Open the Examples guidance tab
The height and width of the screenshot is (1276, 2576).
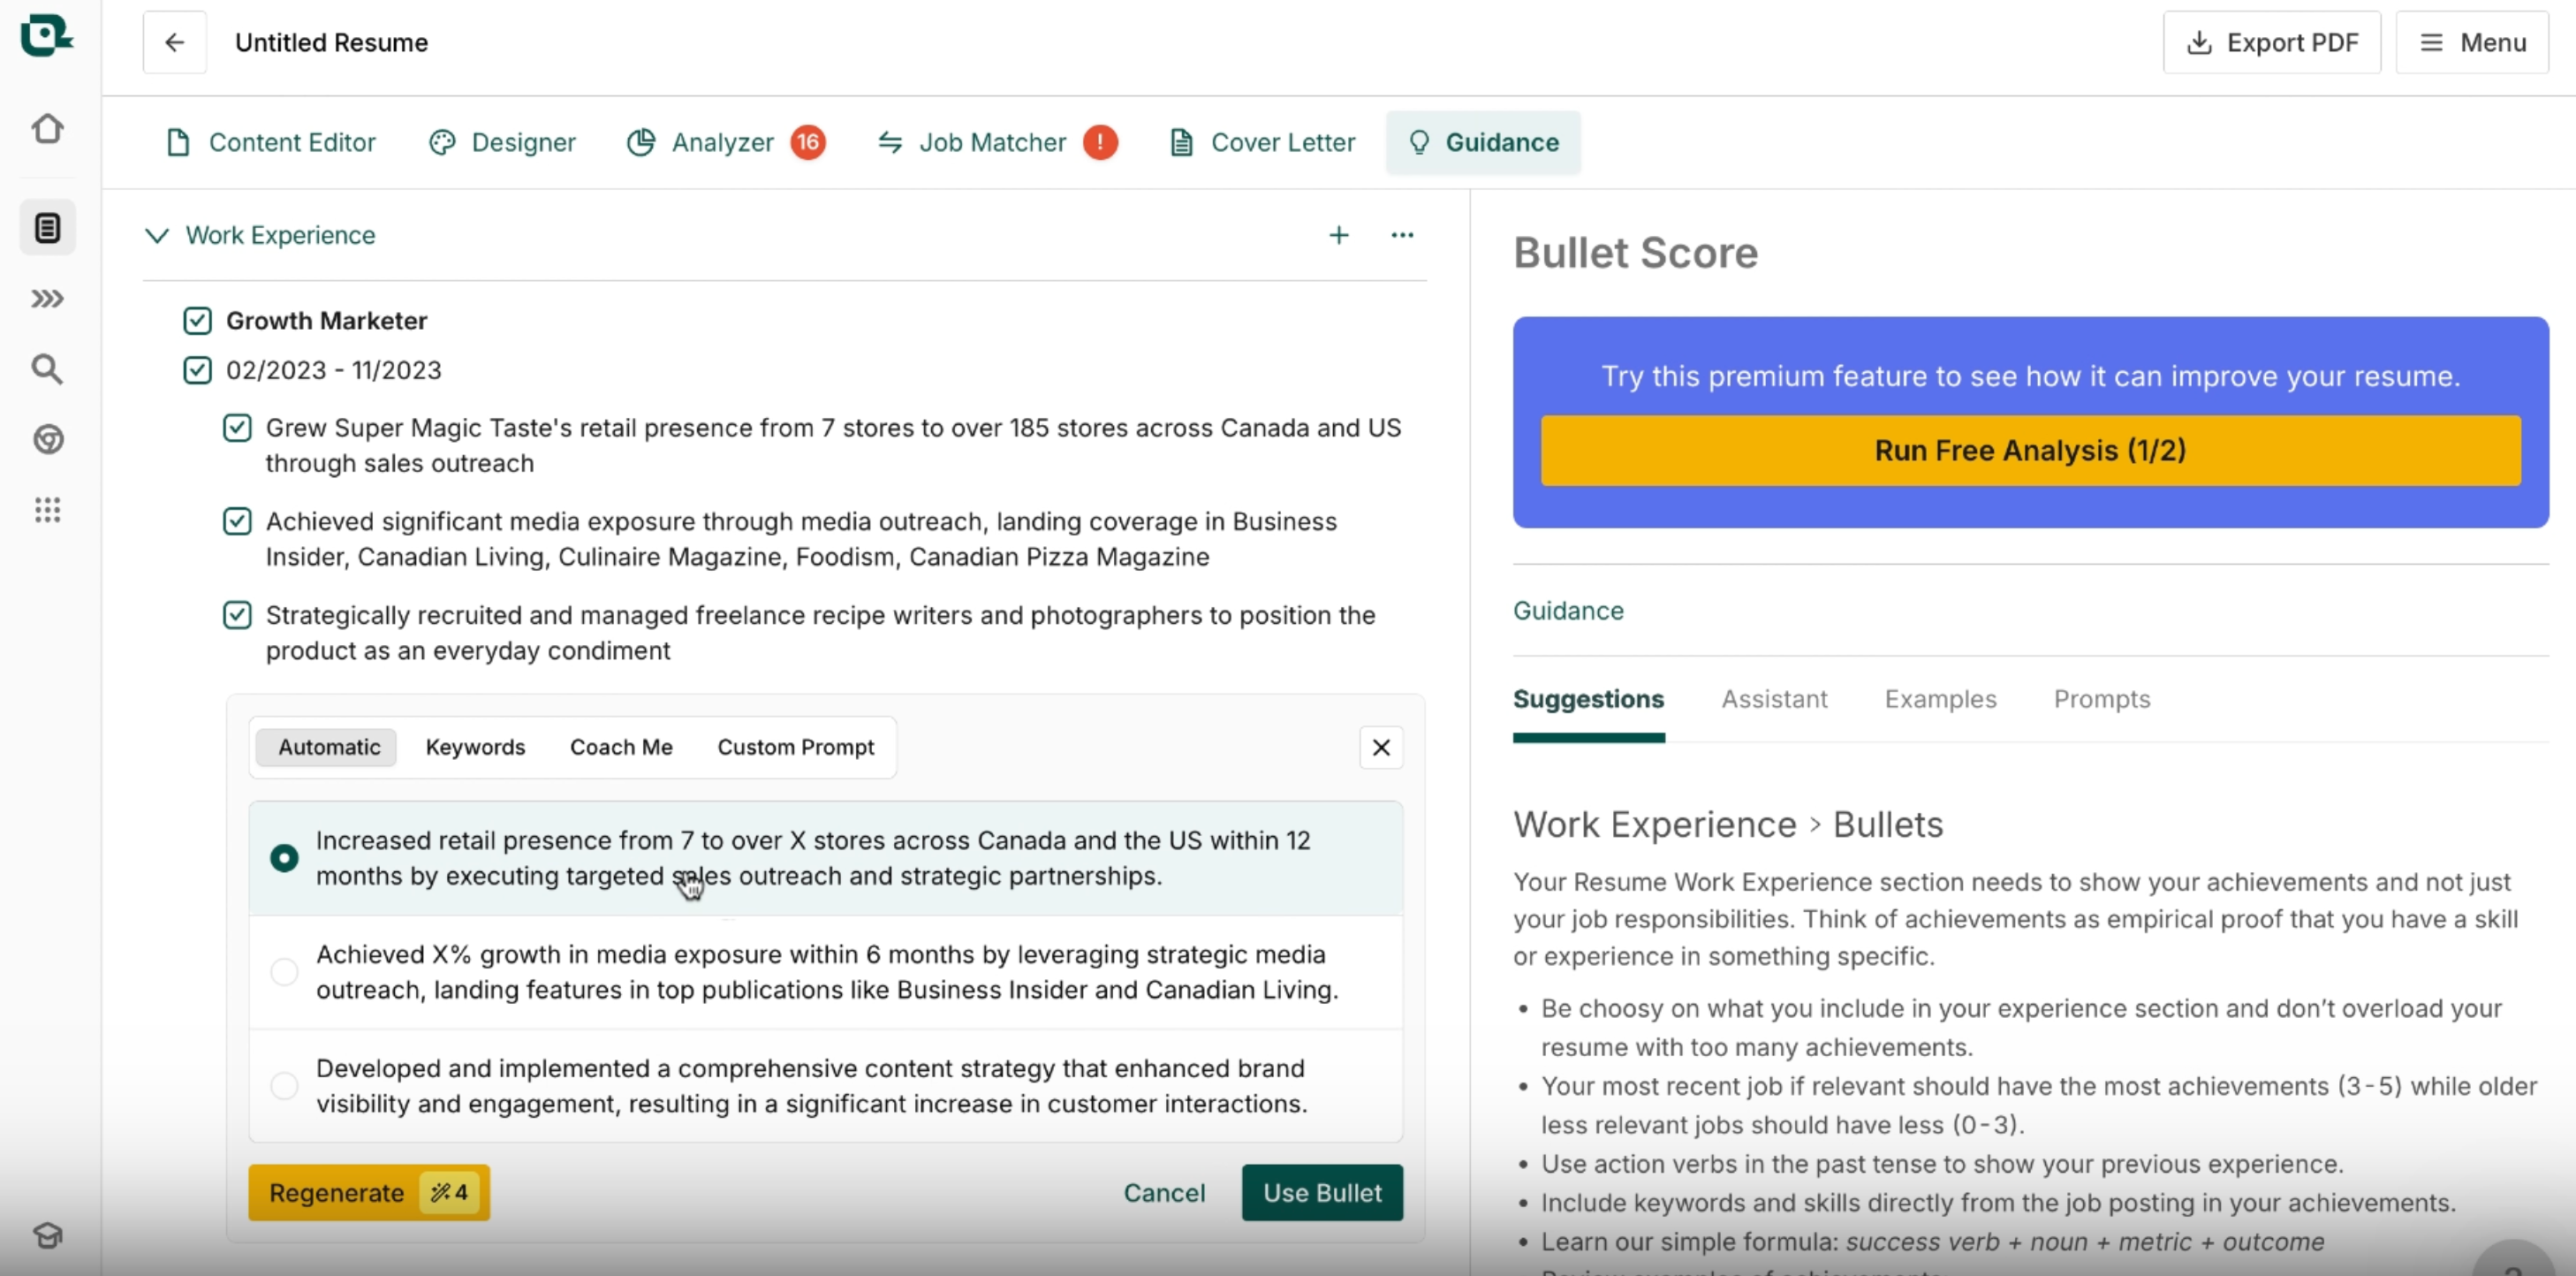(x=1940, y=699)
